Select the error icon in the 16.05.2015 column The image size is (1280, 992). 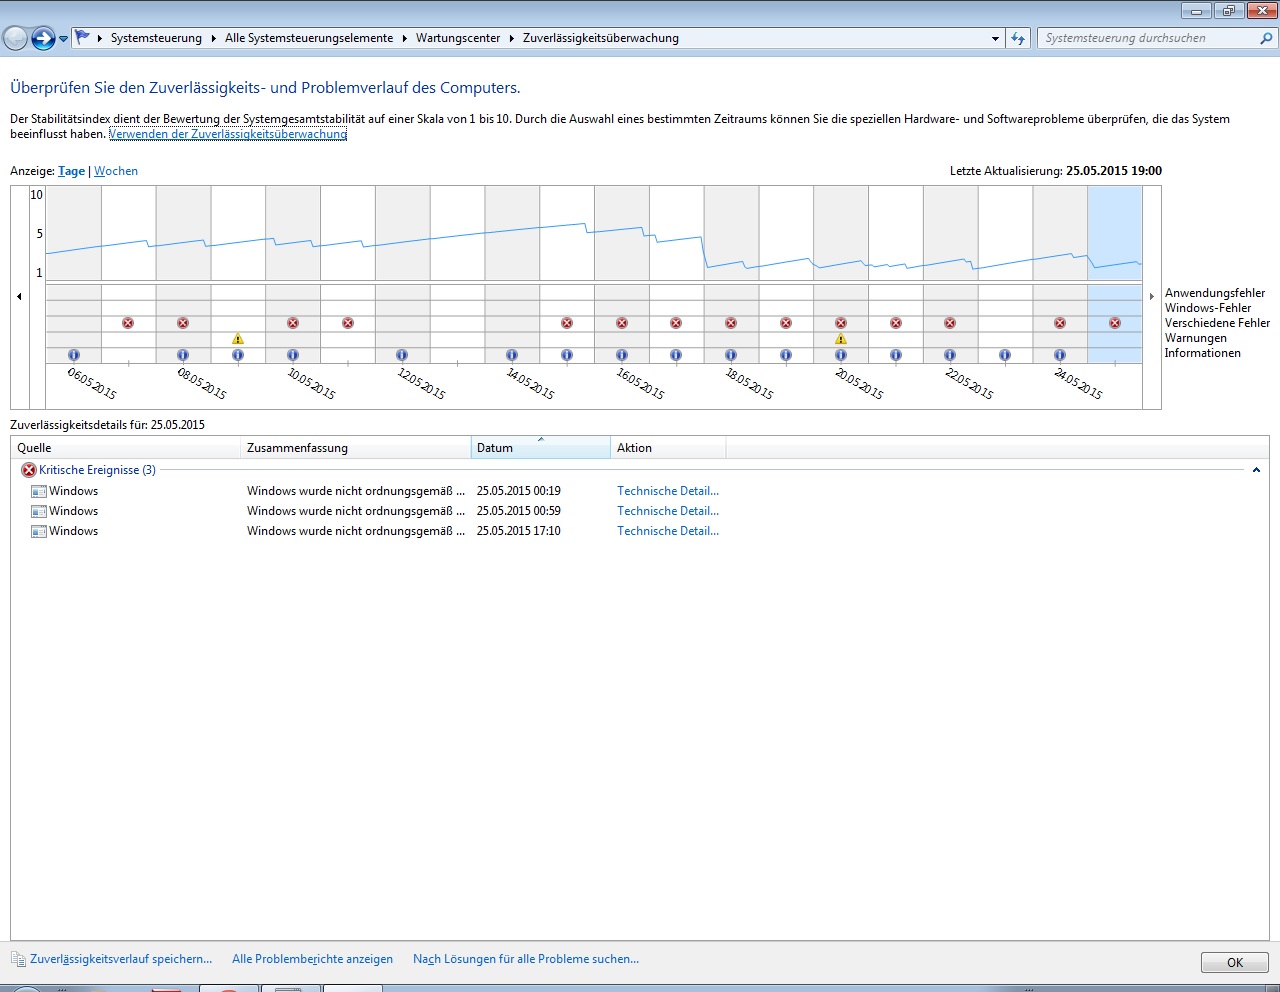point(622,323)
